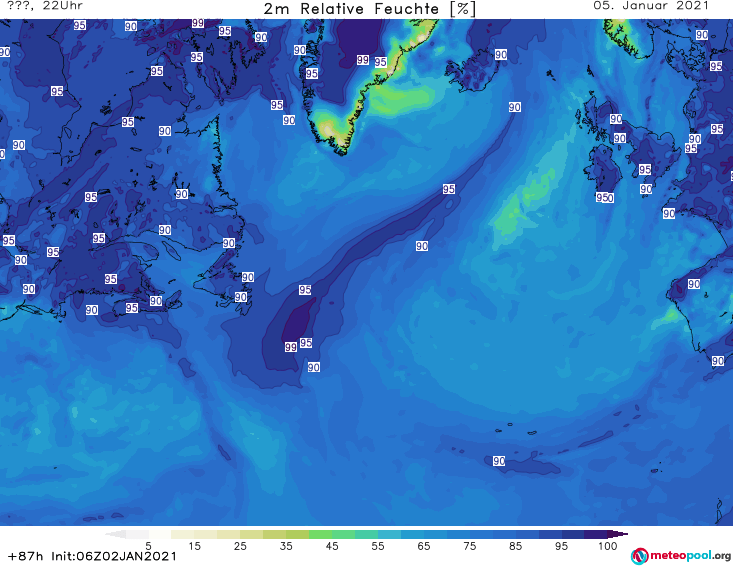This screenshot has height=566, width=733.
Task: Click the date '05. Januar 2021'
Action: pyautogui.click(x=651, y=6)
